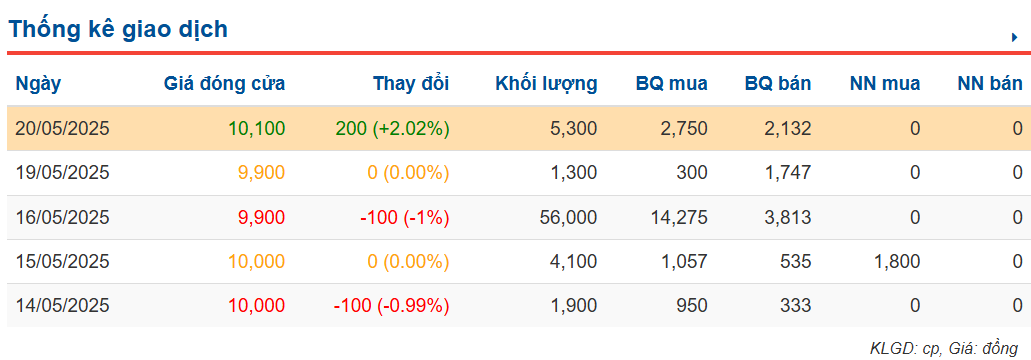The width and height of the screenshot is (1031, 360).
Task: Select the 16/05/2025 date cell
Action: pos(62,217)
